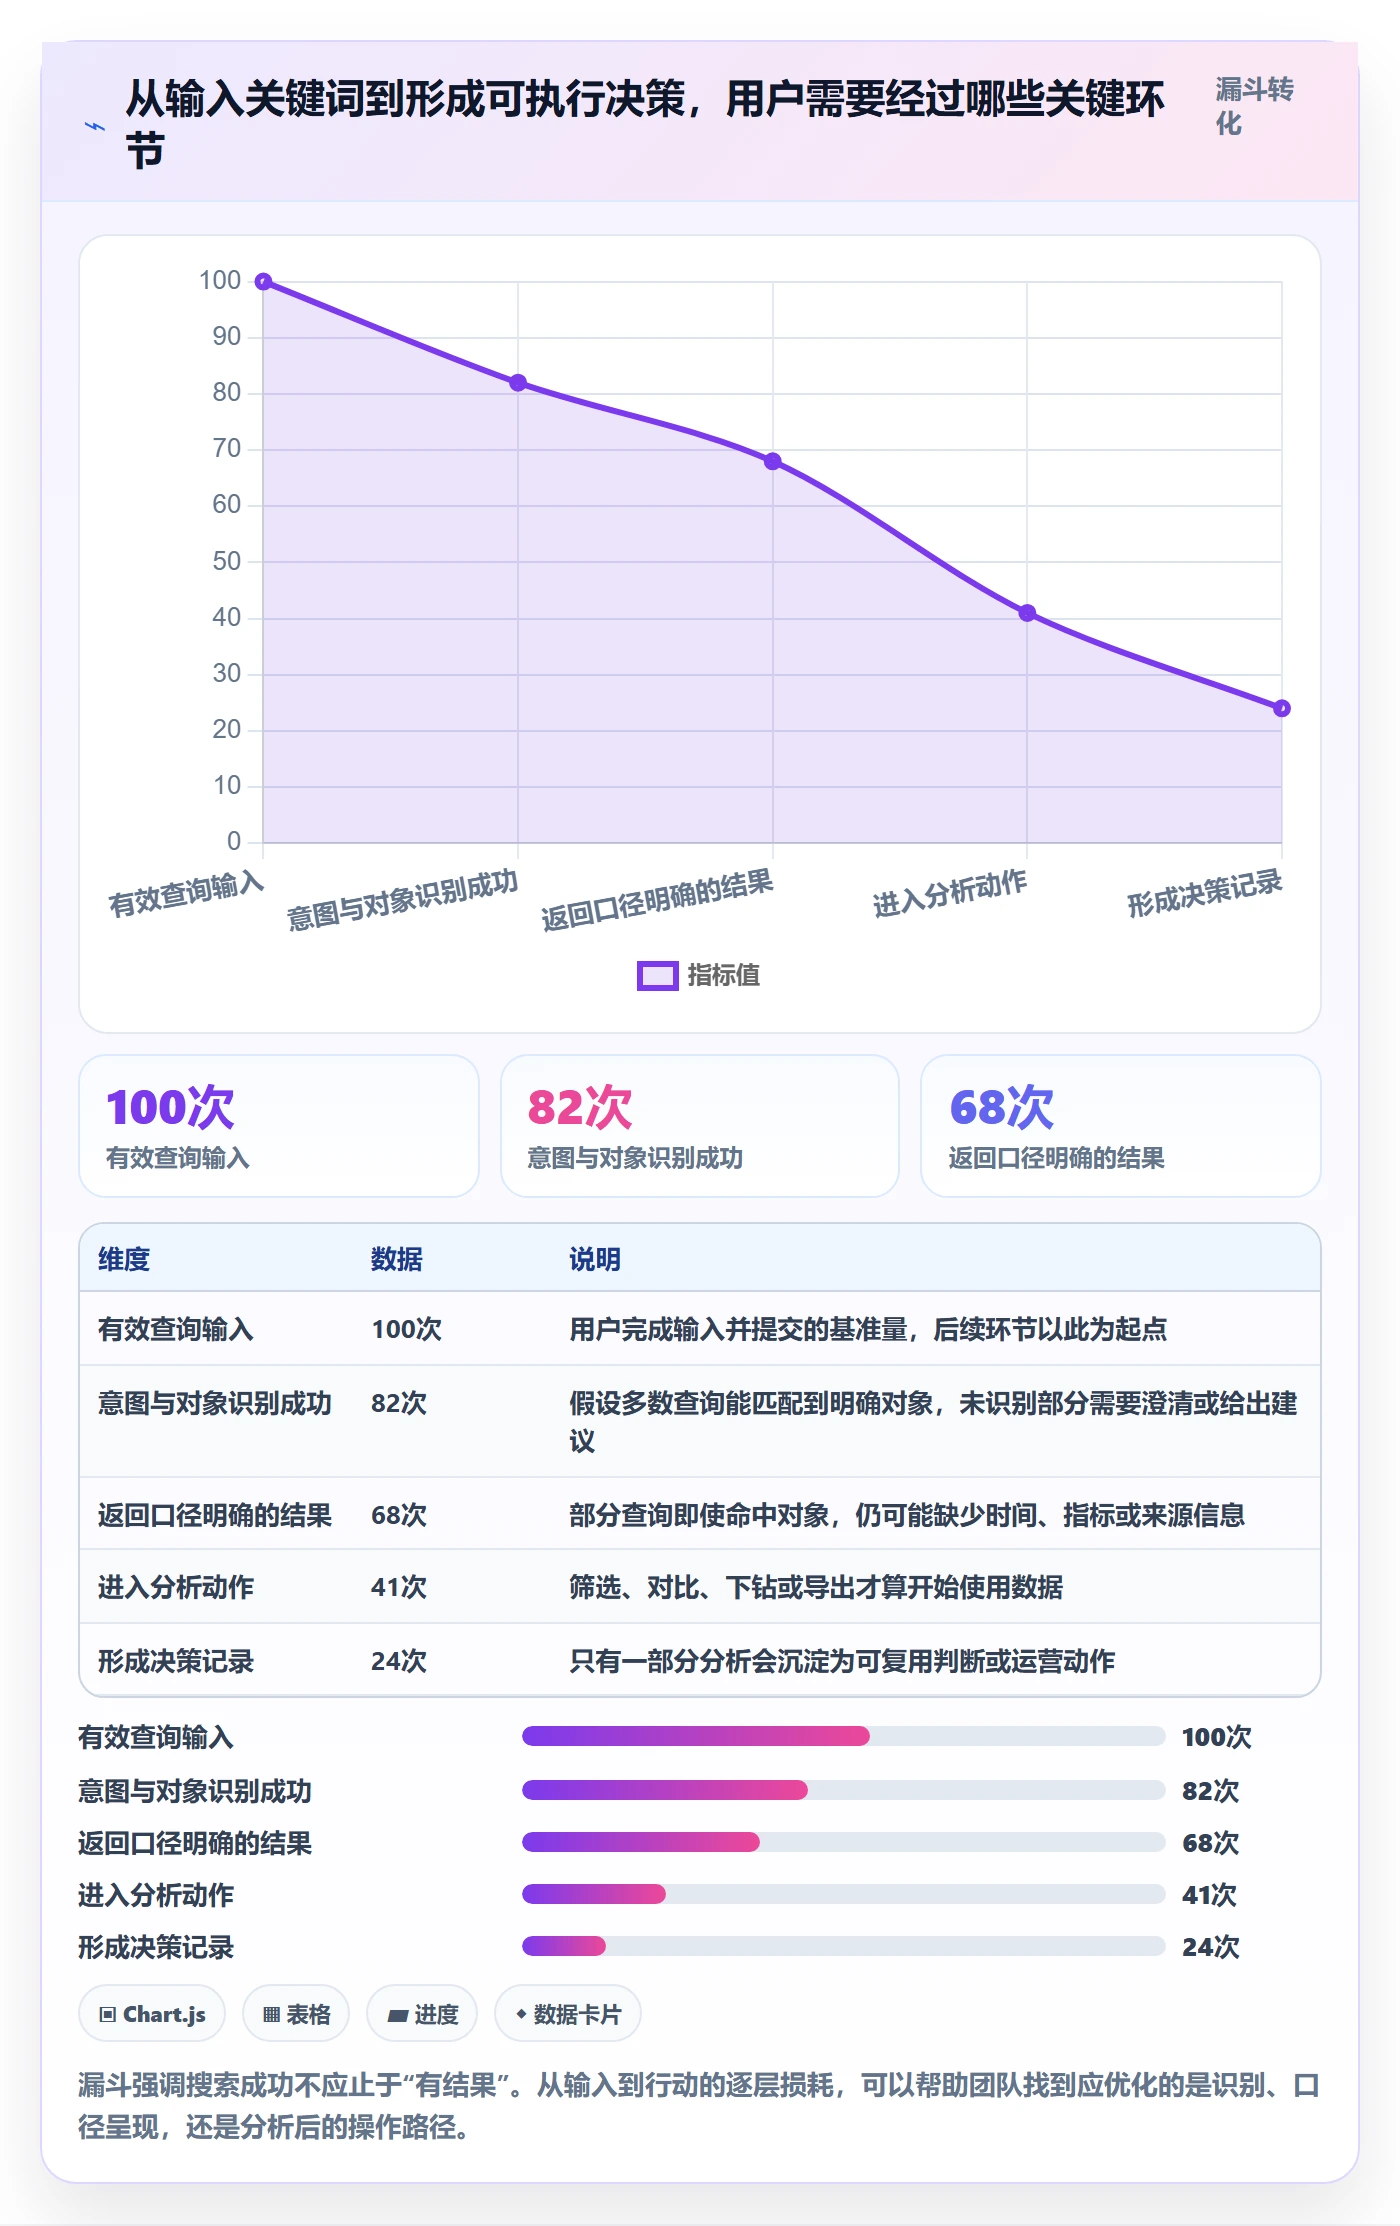Click the 有效查询输入 table row name

tap(176, 1329)
